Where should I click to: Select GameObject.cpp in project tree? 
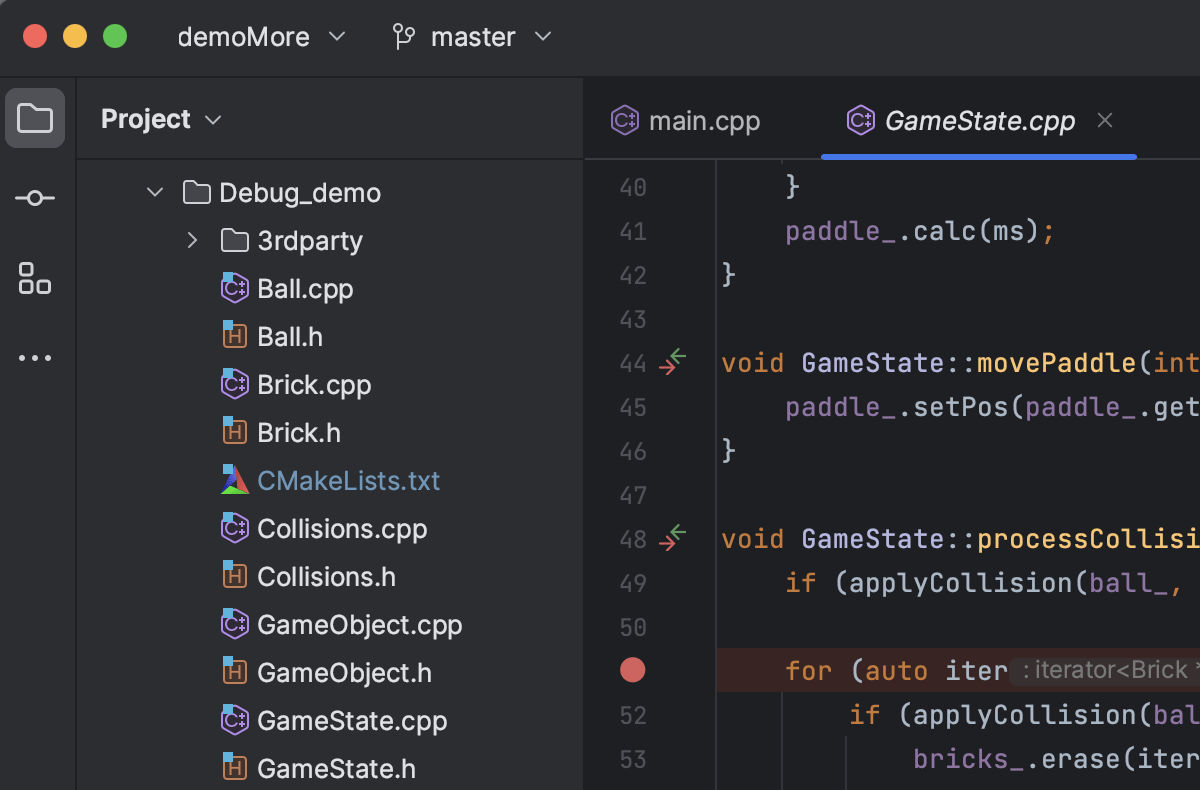[x=360, y=625]
